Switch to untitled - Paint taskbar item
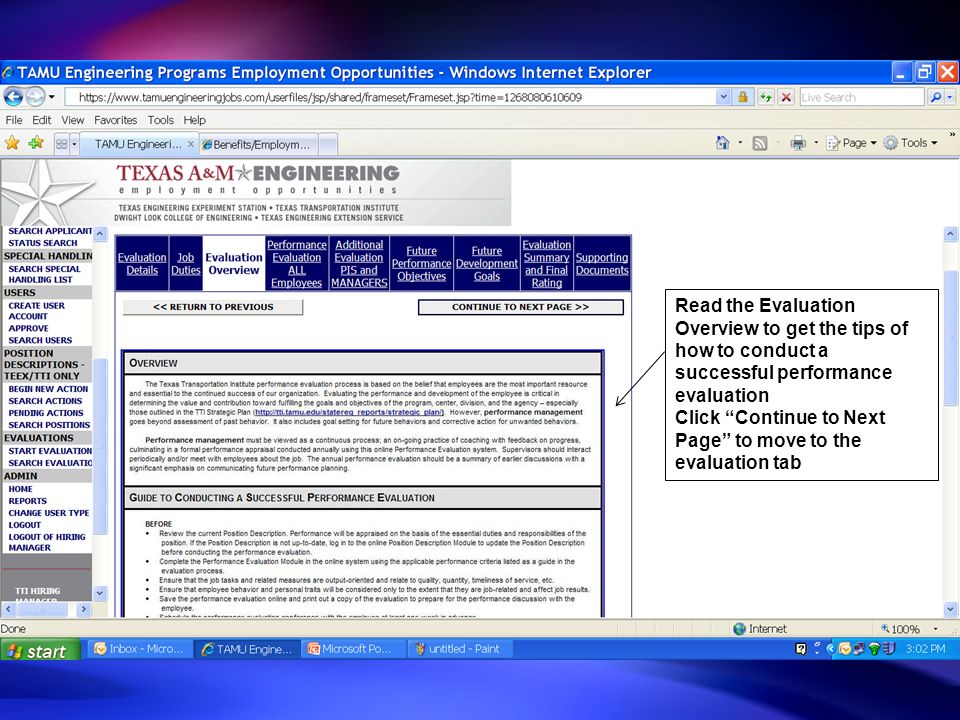 [x=460, y=649]
